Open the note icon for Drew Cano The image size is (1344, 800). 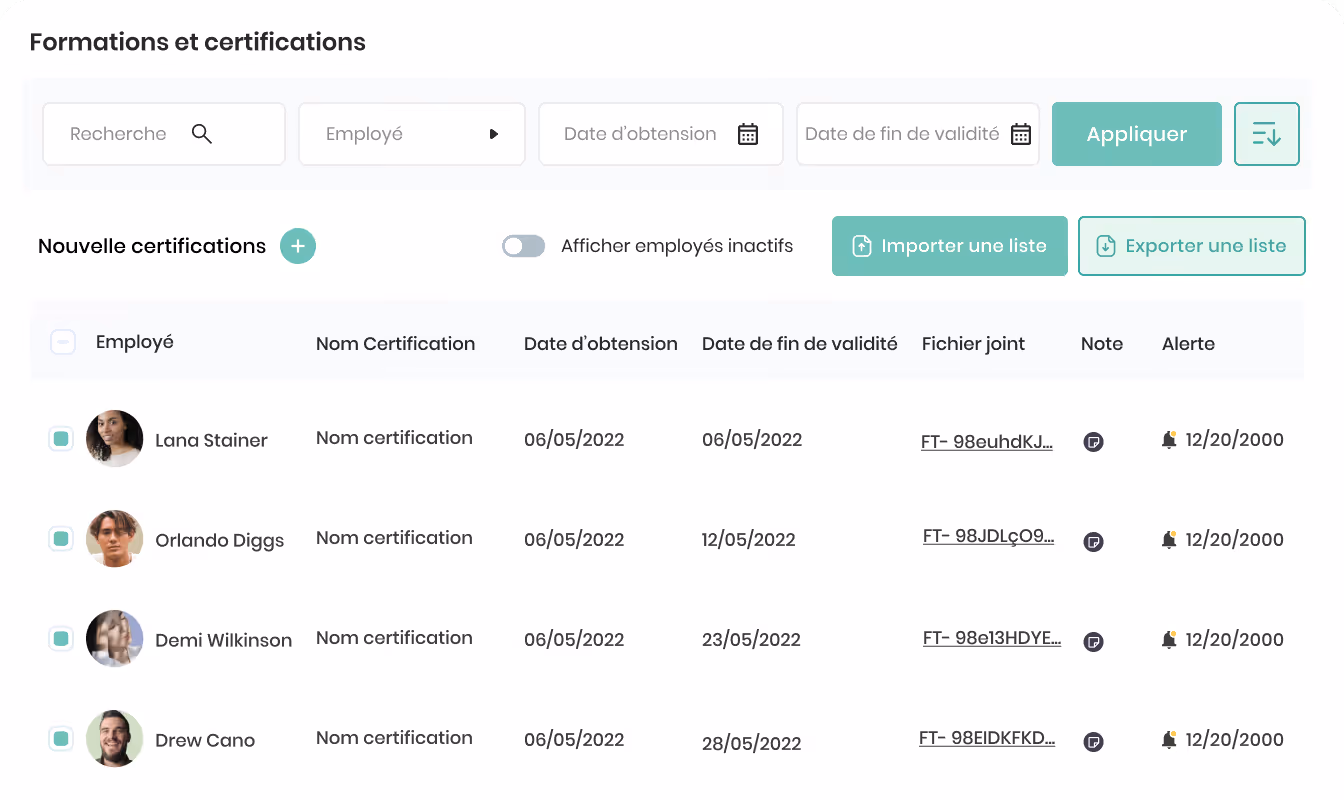tap(1094, 741)
